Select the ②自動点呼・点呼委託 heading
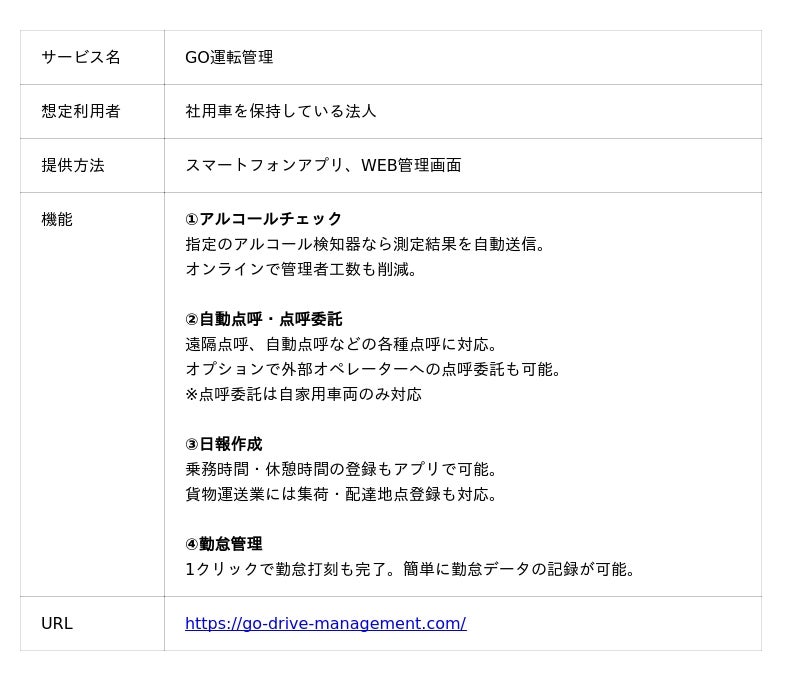This screenshot has width=800, height=681. click(264, 320)
